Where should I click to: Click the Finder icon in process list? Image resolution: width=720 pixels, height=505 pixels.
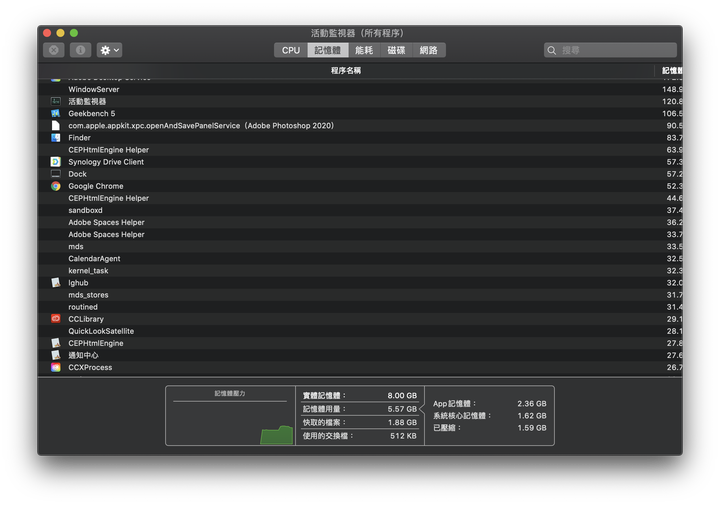pyautogui.click(x=56, y=137)
